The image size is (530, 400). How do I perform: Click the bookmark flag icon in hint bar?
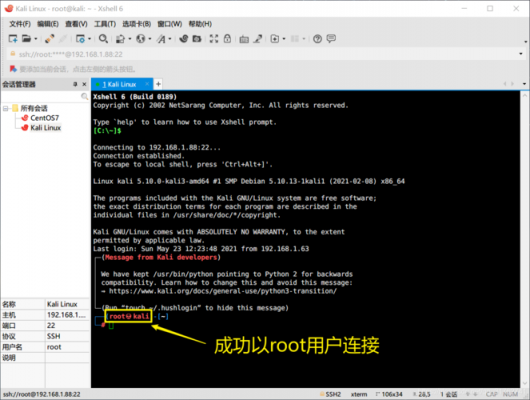13,69
